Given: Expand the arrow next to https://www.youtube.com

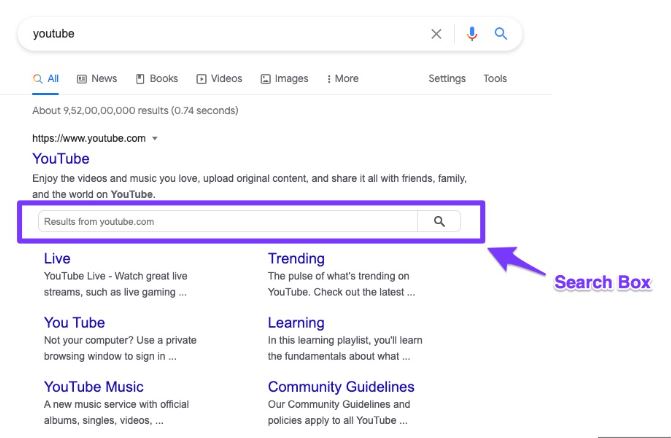Looking at the screenshot, I should 155,139.
